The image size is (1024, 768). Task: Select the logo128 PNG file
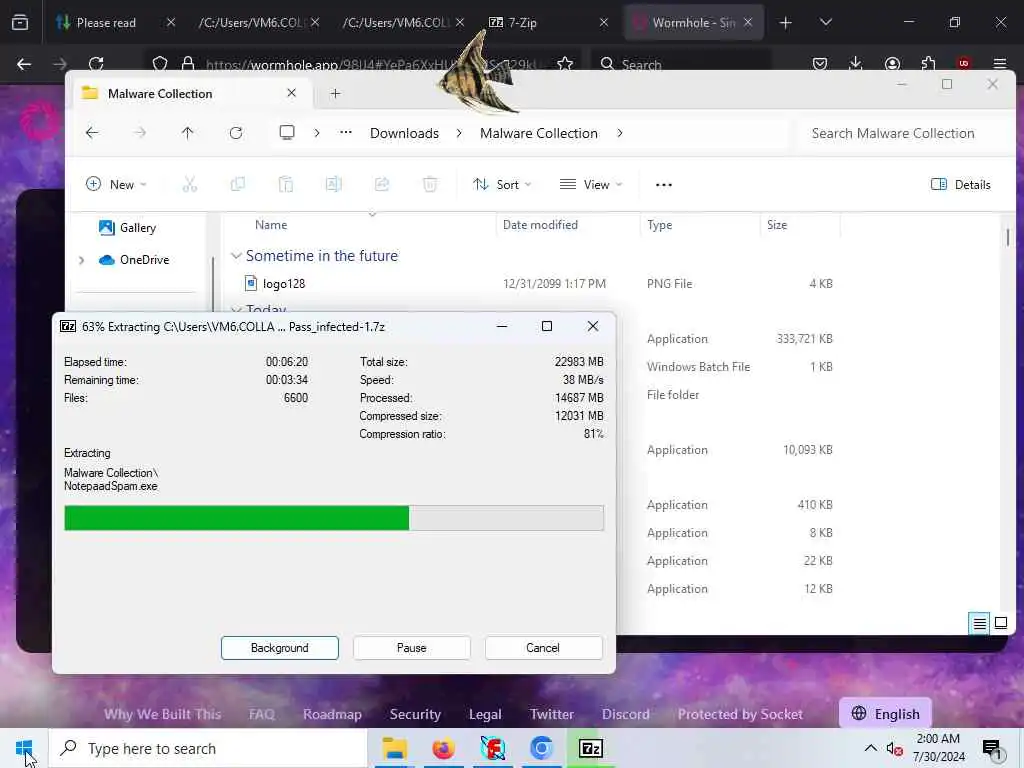coord(283,283)
